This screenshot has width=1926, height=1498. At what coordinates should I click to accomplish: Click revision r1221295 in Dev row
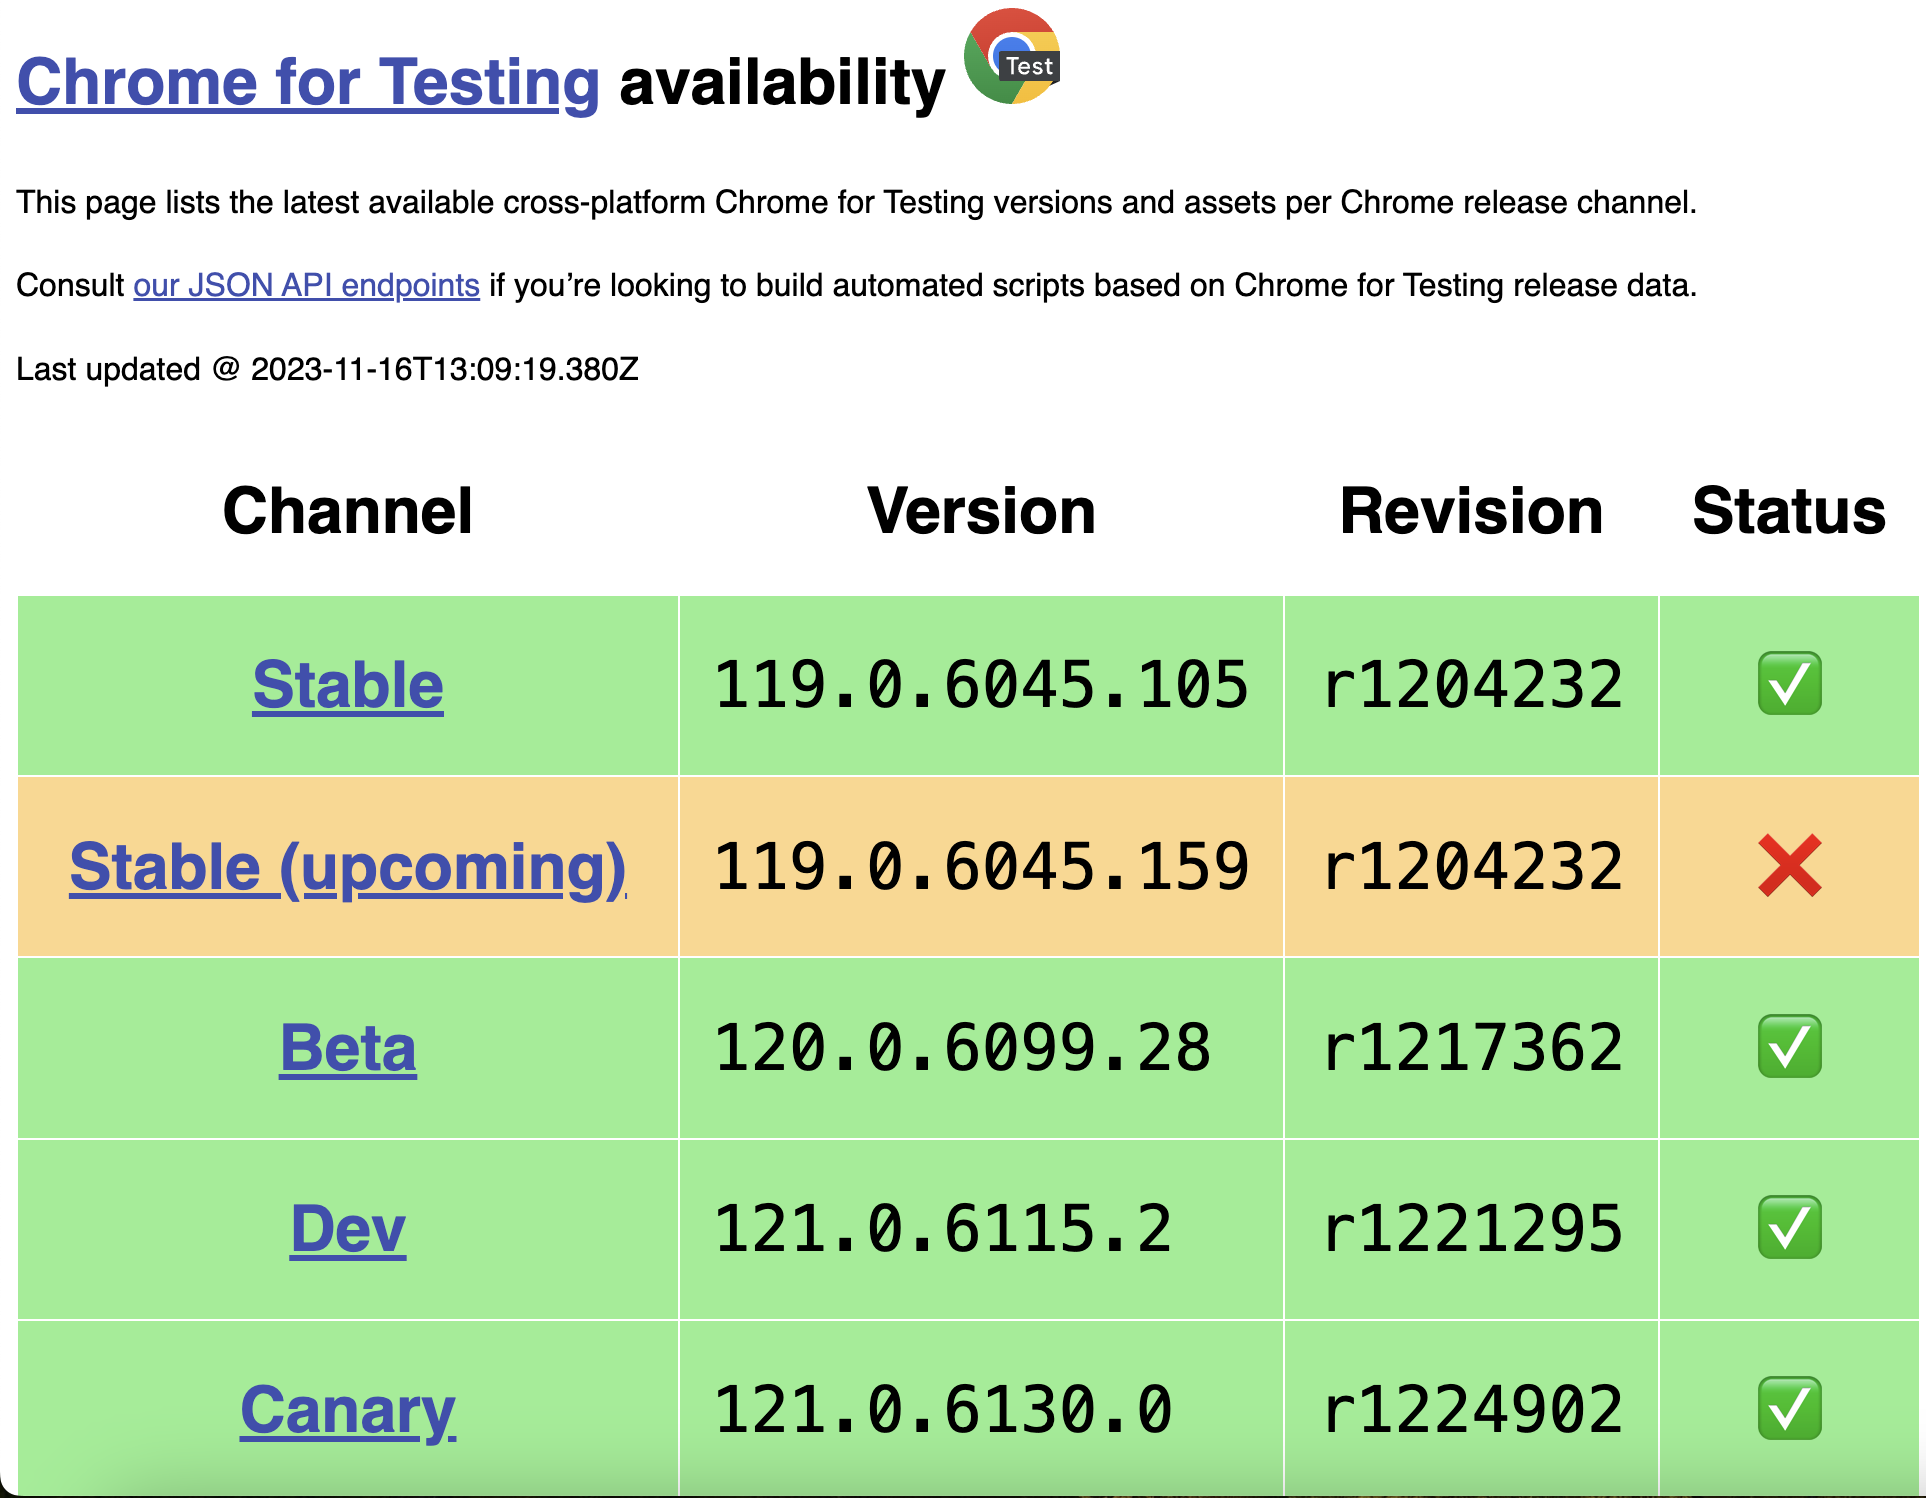[1471, 1229]
